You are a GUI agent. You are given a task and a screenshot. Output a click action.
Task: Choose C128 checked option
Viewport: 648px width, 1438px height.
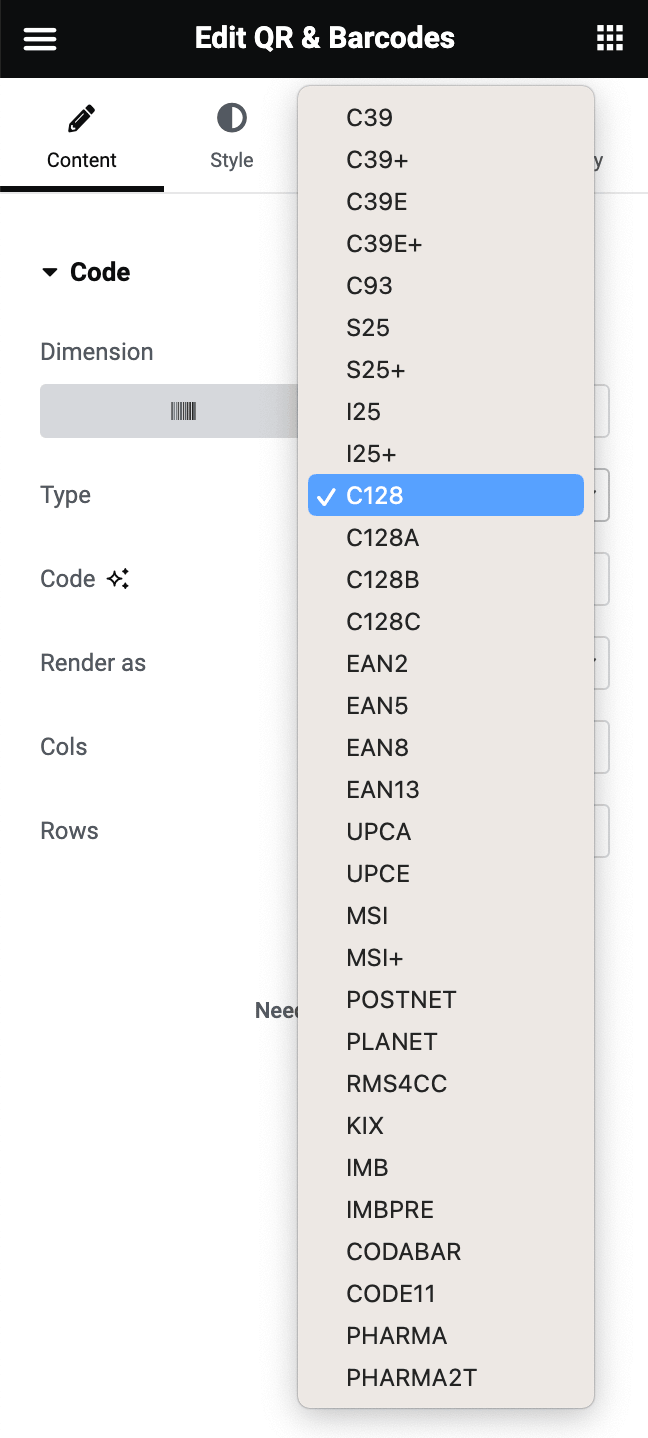(445, 495)
